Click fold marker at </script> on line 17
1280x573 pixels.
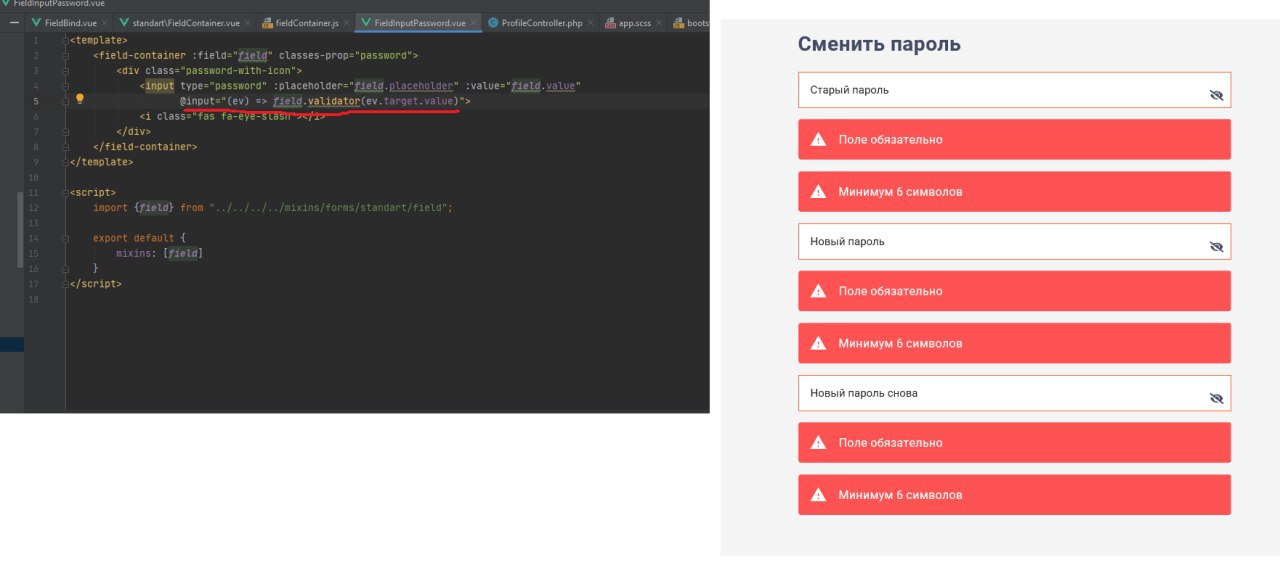pyautogui.click(x=66, y=283)
